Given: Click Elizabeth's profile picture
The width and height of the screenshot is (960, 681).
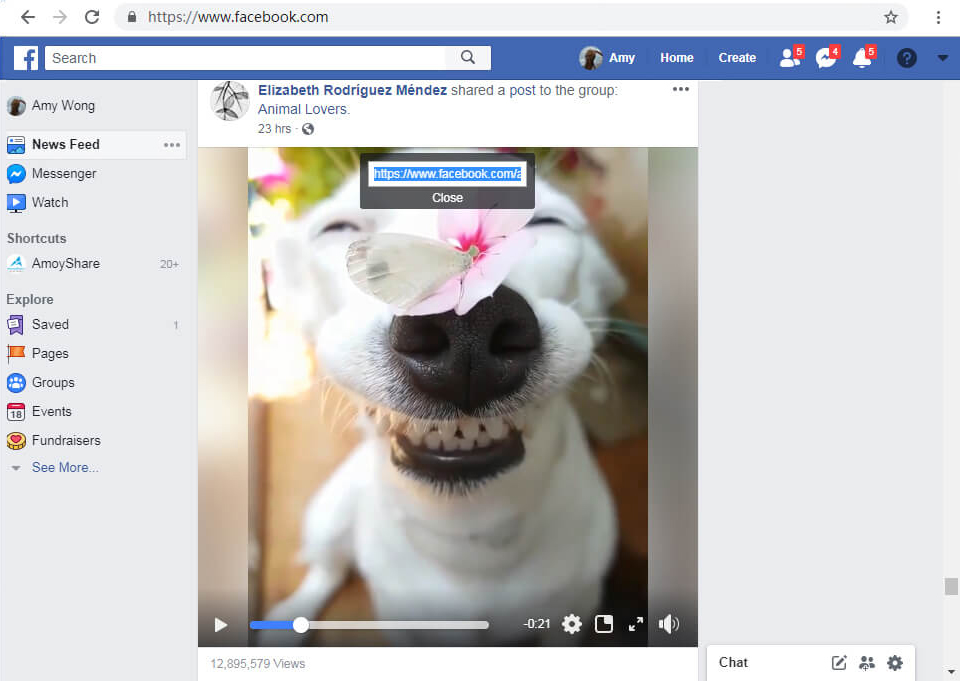Looking at the screenshot, I should (x=230, y=101).
